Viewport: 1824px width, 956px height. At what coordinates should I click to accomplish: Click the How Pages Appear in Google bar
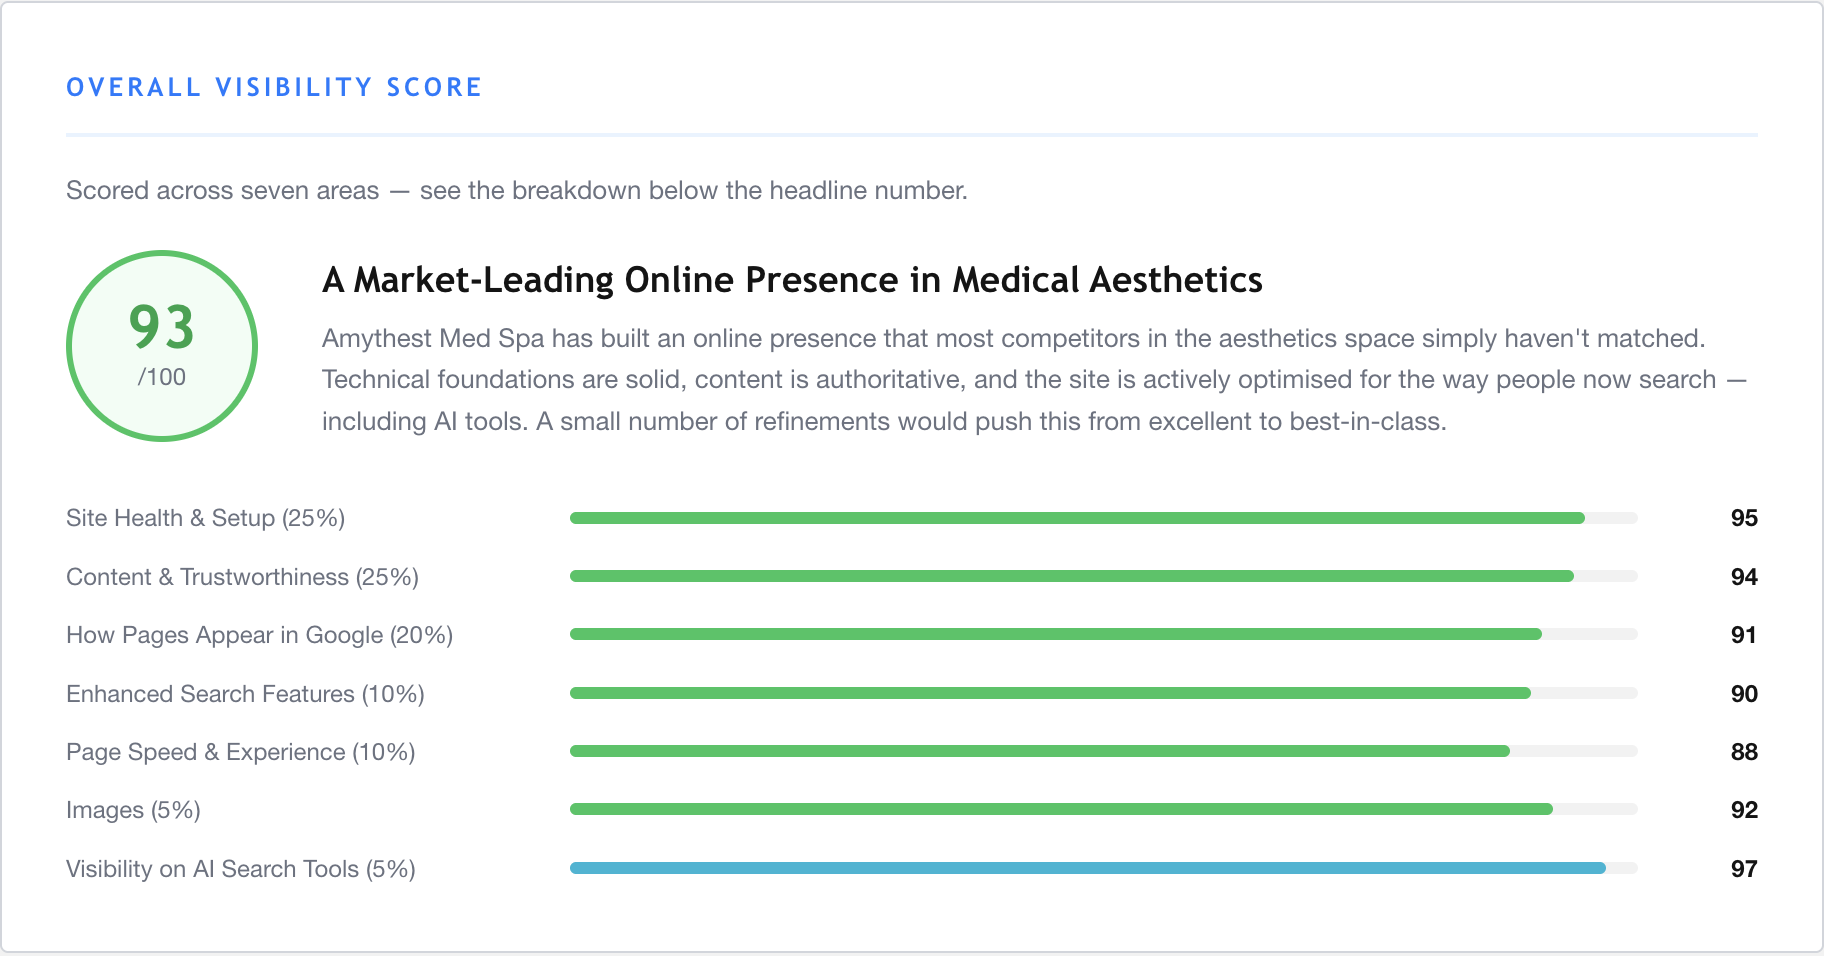(1104, 634)
